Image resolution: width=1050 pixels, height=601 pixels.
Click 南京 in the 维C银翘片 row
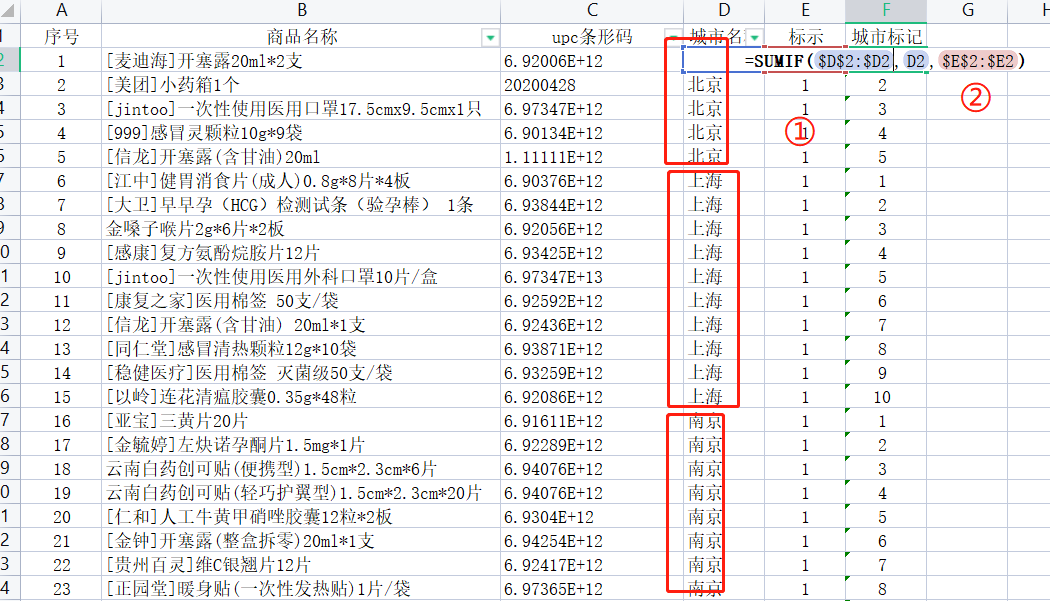point(704,565)
